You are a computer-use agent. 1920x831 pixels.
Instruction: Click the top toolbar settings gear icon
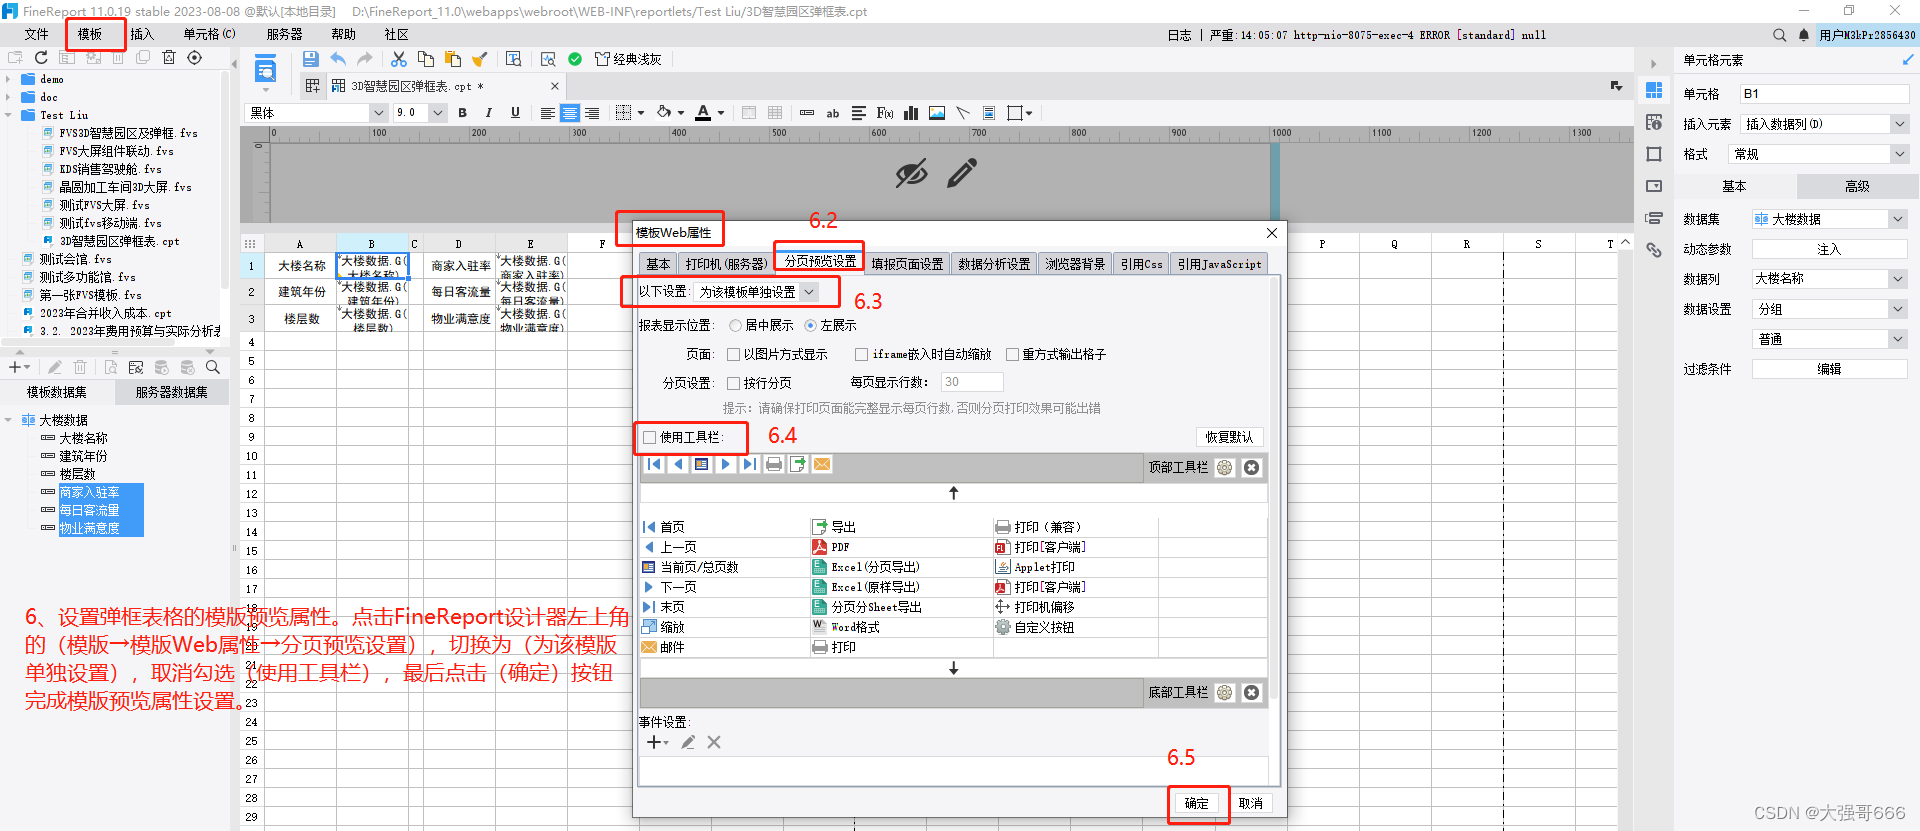point(1225,468)
